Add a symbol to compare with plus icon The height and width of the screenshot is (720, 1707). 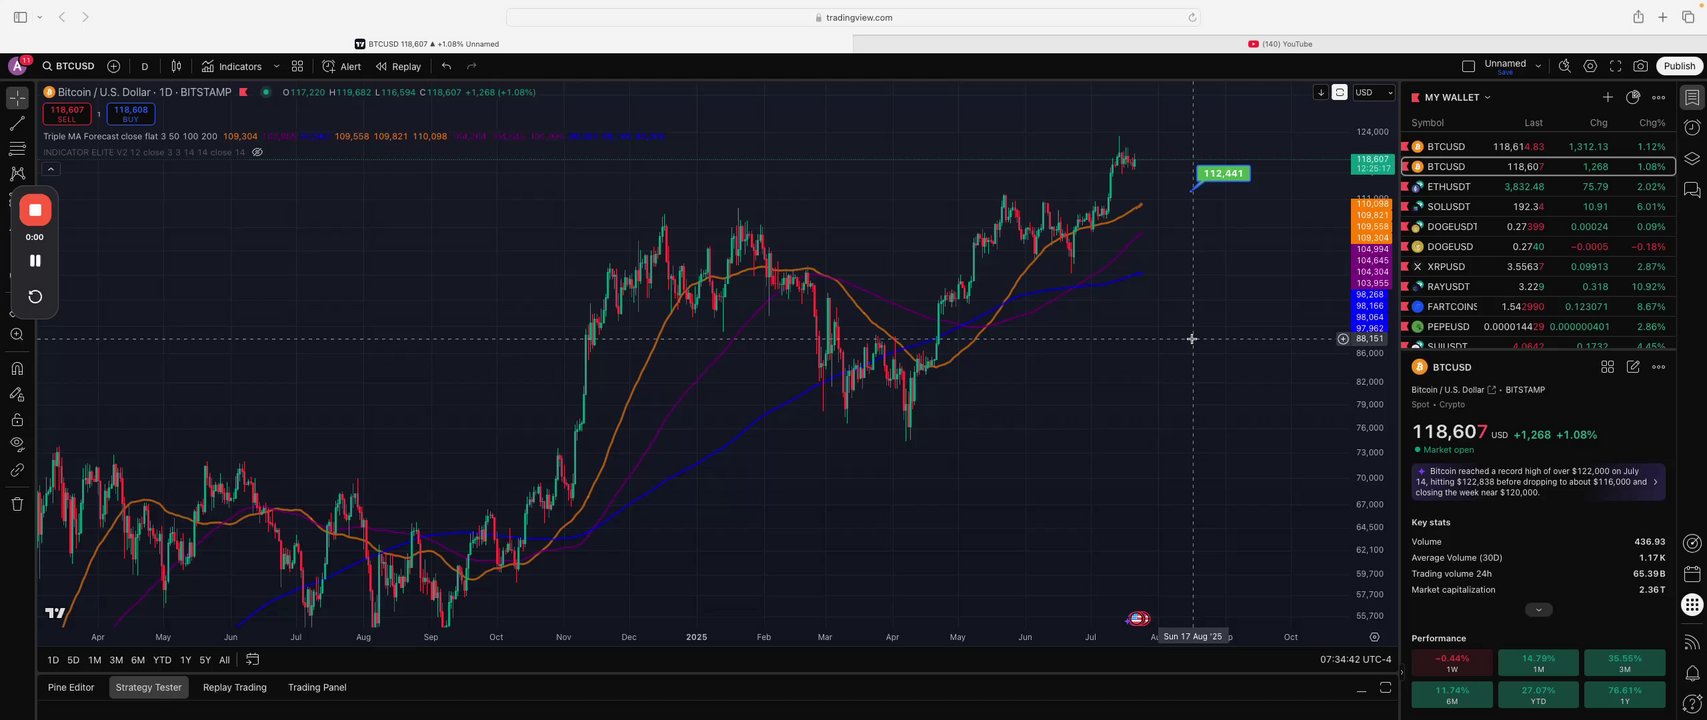click(114, 66)
